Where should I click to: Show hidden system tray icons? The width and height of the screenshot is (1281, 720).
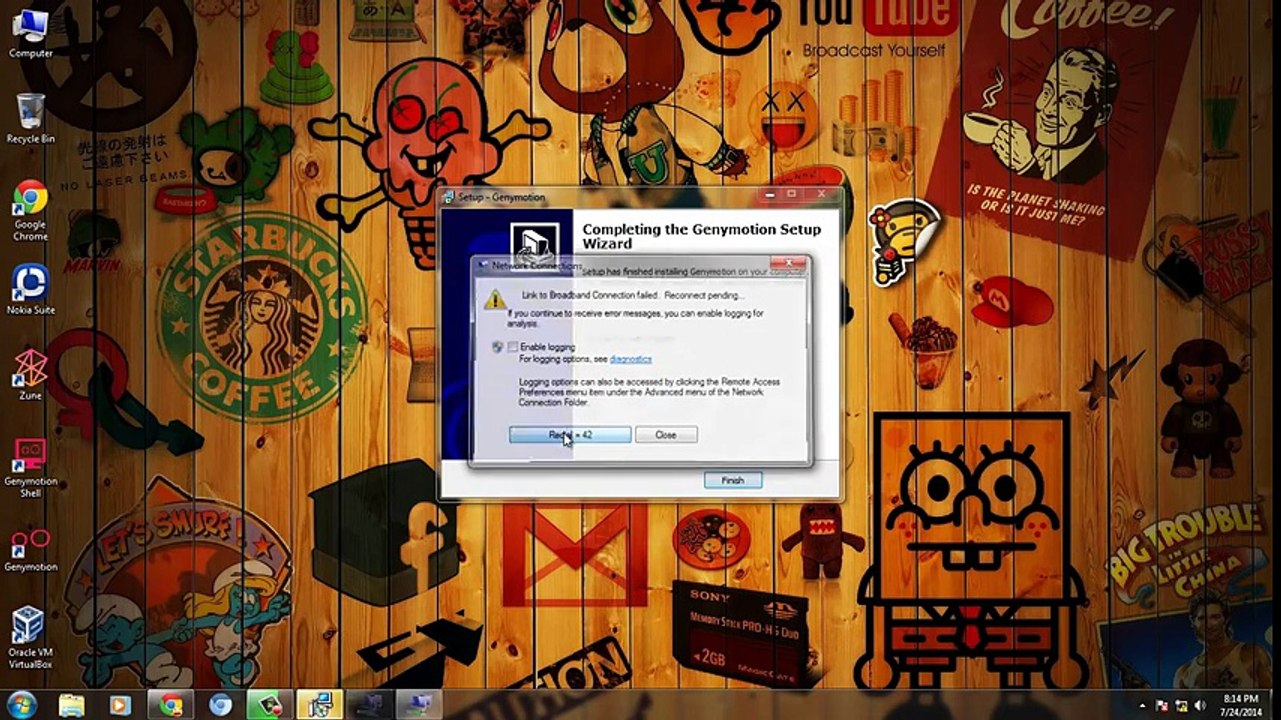coord(1141,705)
